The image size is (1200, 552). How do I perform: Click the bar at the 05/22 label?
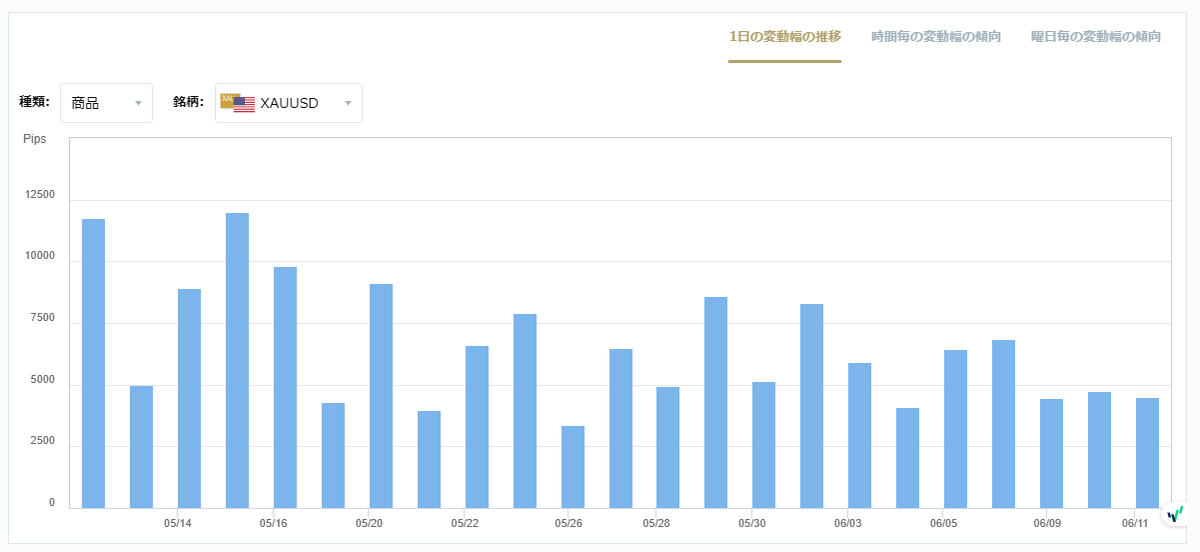(x=477, y=427)
